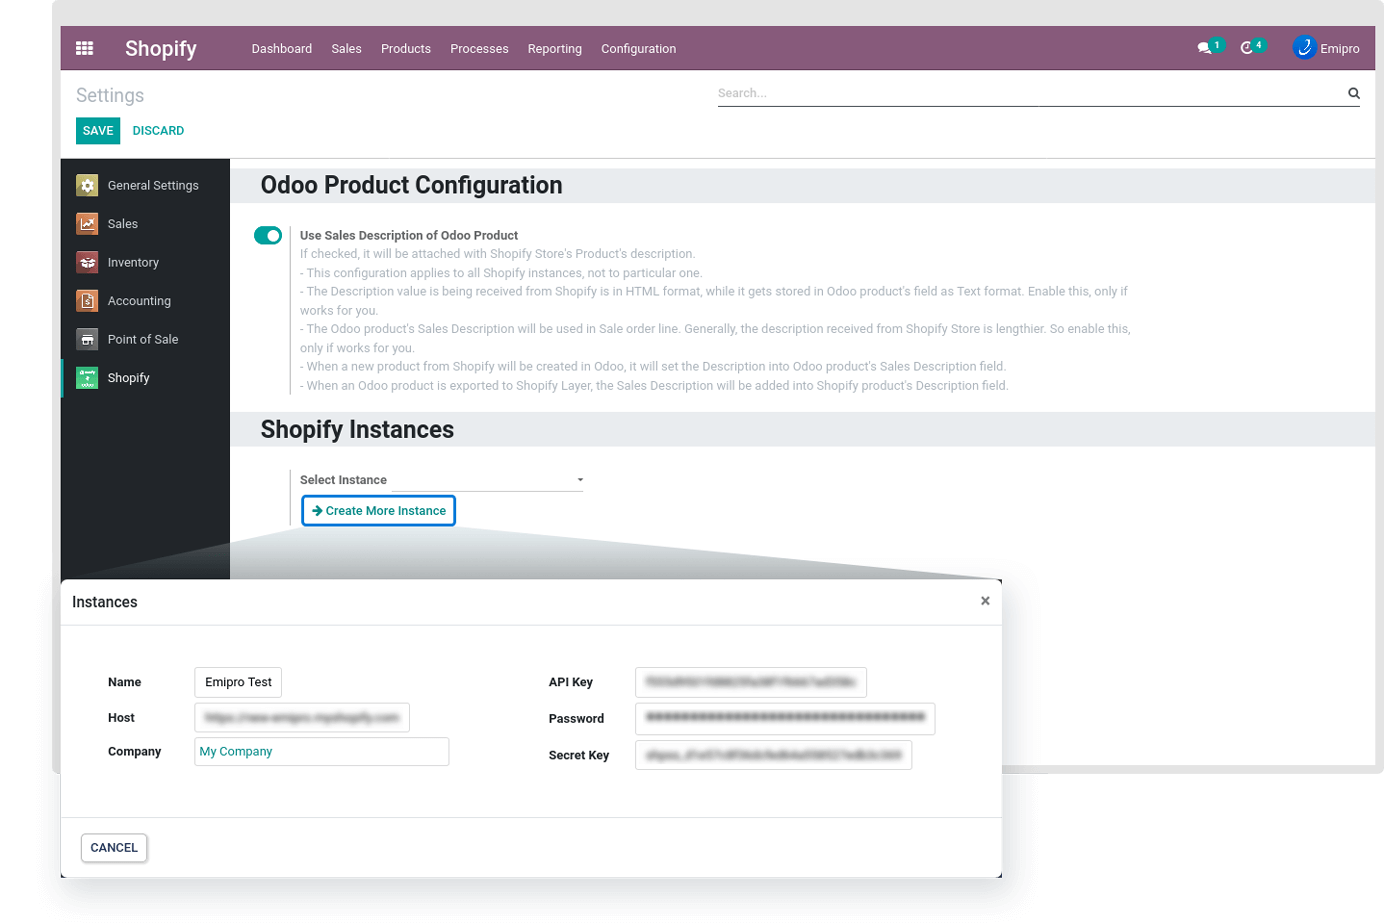
Task: Close the Instances dialog with X
Action: pos(985,601)
